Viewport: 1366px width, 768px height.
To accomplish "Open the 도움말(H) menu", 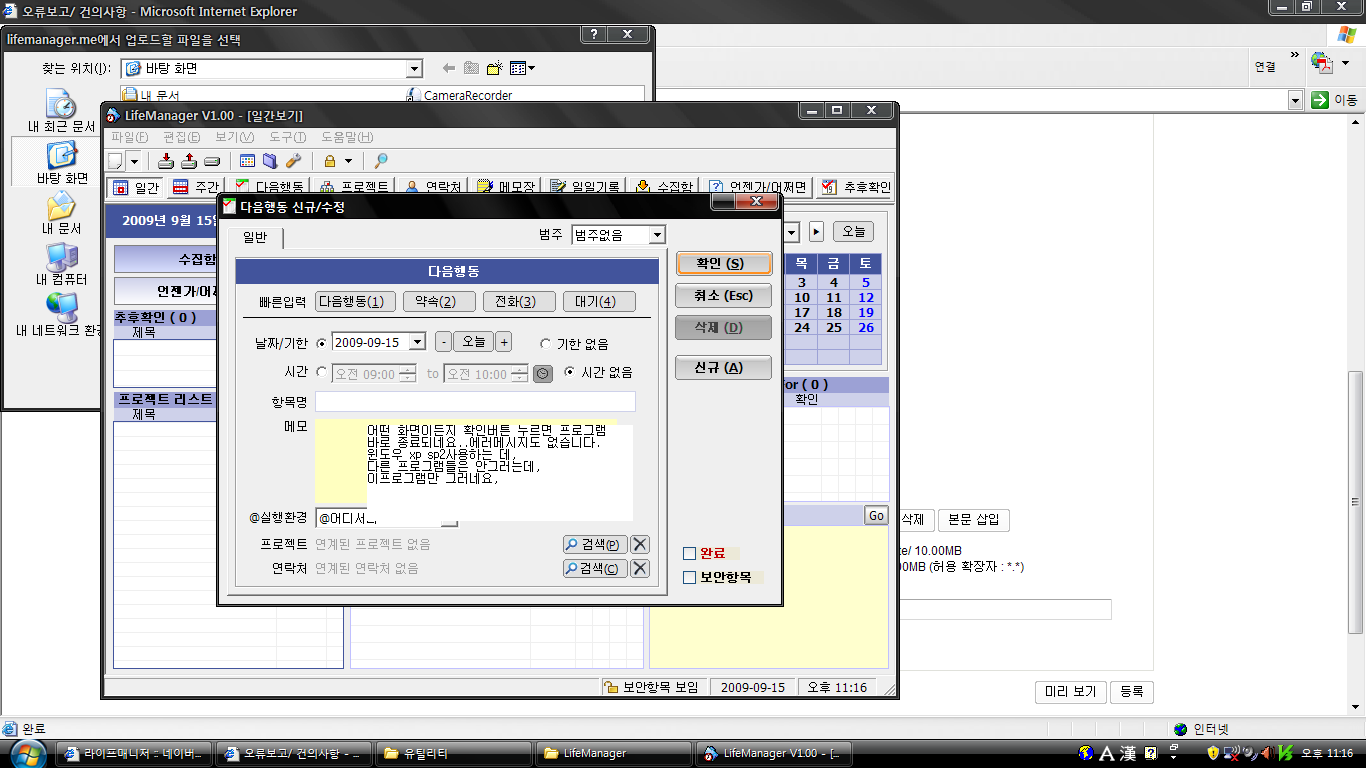I will pyautogui.click(x=347, y=137).
